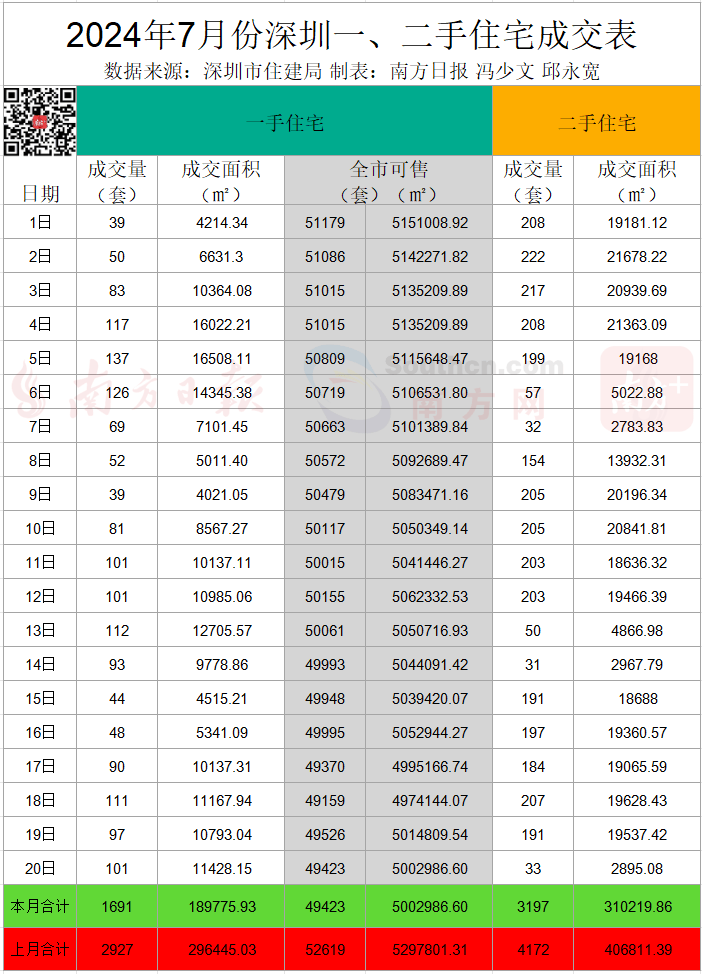Image resolution: width=702 pixels, height=974 pixels.
Task: Click value 8567.27 in the 10日 row
Action: (x=222, y=529)
